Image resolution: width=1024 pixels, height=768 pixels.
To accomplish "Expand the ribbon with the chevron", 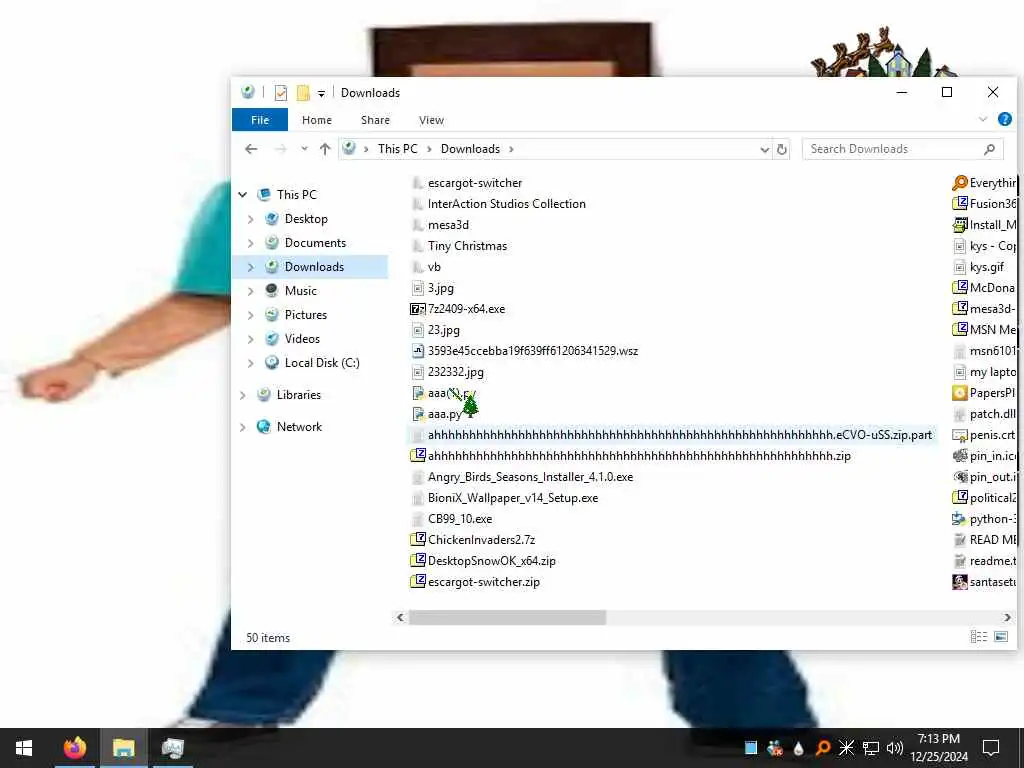I will click(983, 120).
